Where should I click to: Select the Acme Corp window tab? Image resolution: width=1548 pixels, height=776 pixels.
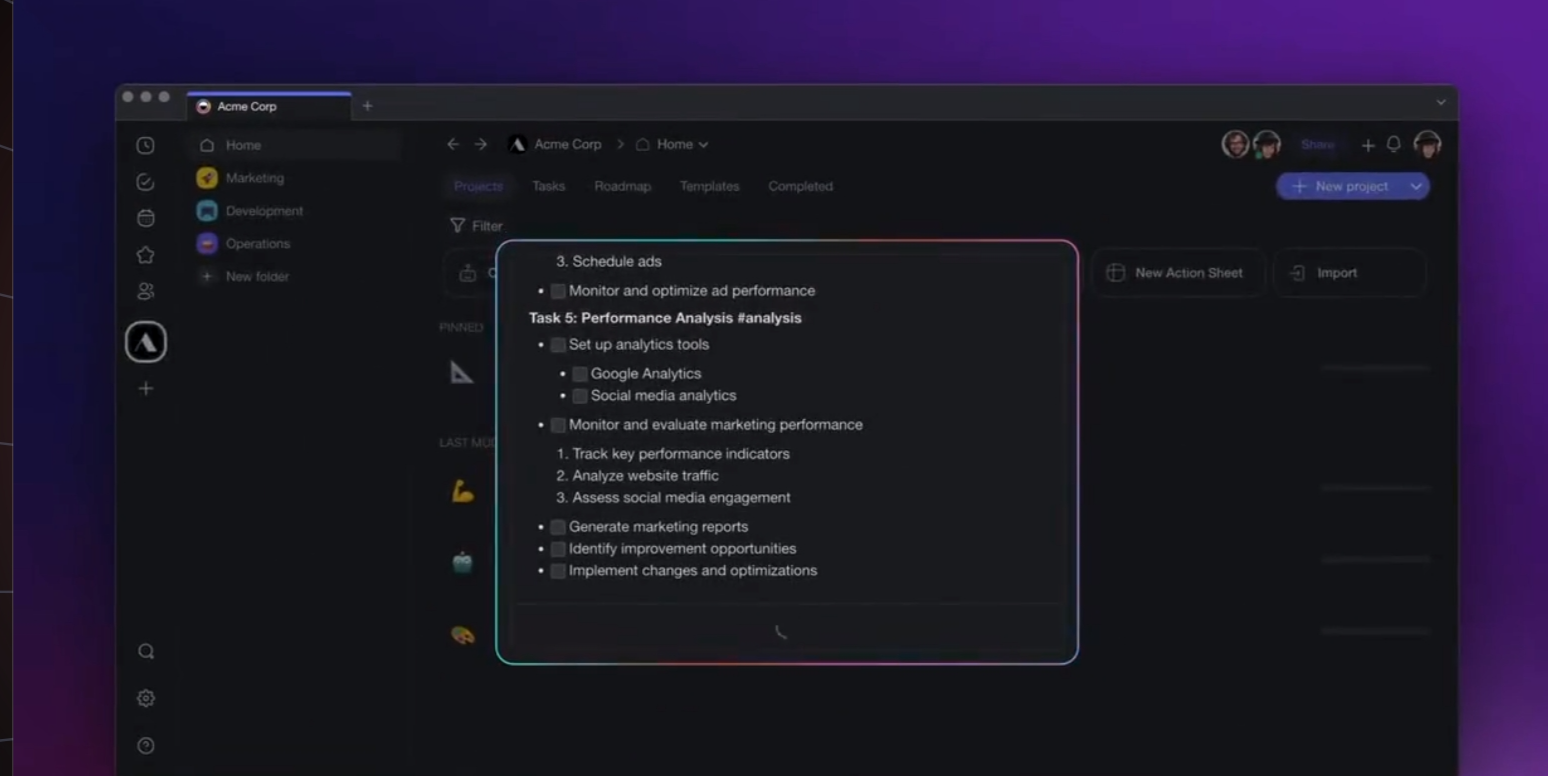point(269,106)
